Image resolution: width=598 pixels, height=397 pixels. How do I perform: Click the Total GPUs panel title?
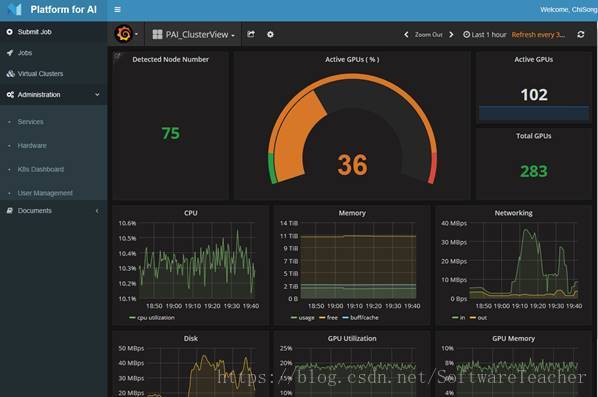click(x=534, y=136)
